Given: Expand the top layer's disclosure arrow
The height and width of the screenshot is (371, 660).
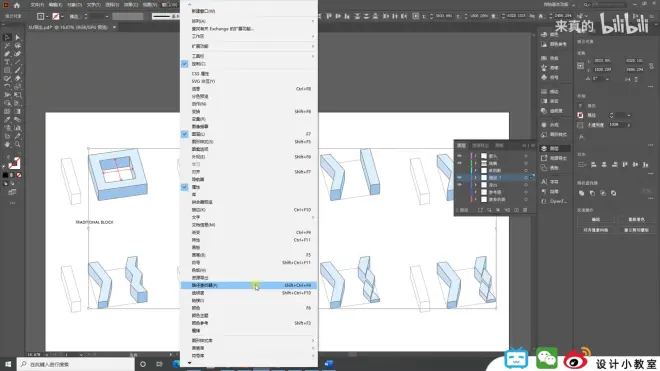Looking at the screenshot, I should (x=476, y=156).
